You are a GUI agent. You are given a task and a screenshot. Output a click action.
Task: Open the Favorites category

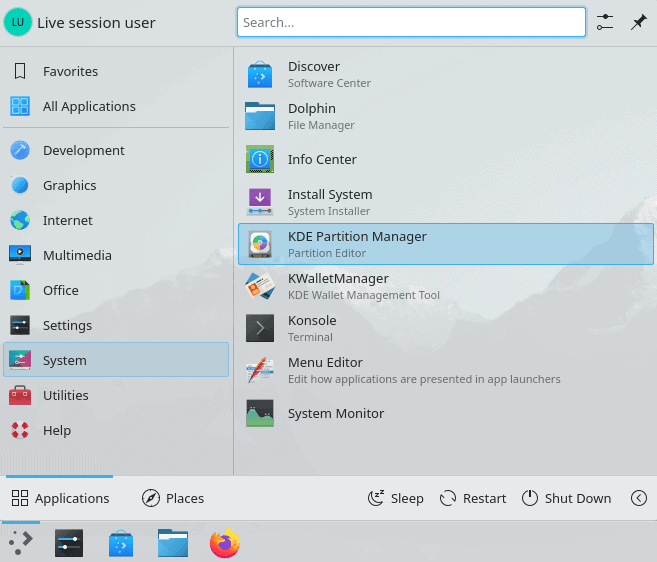tap(116, 71)
